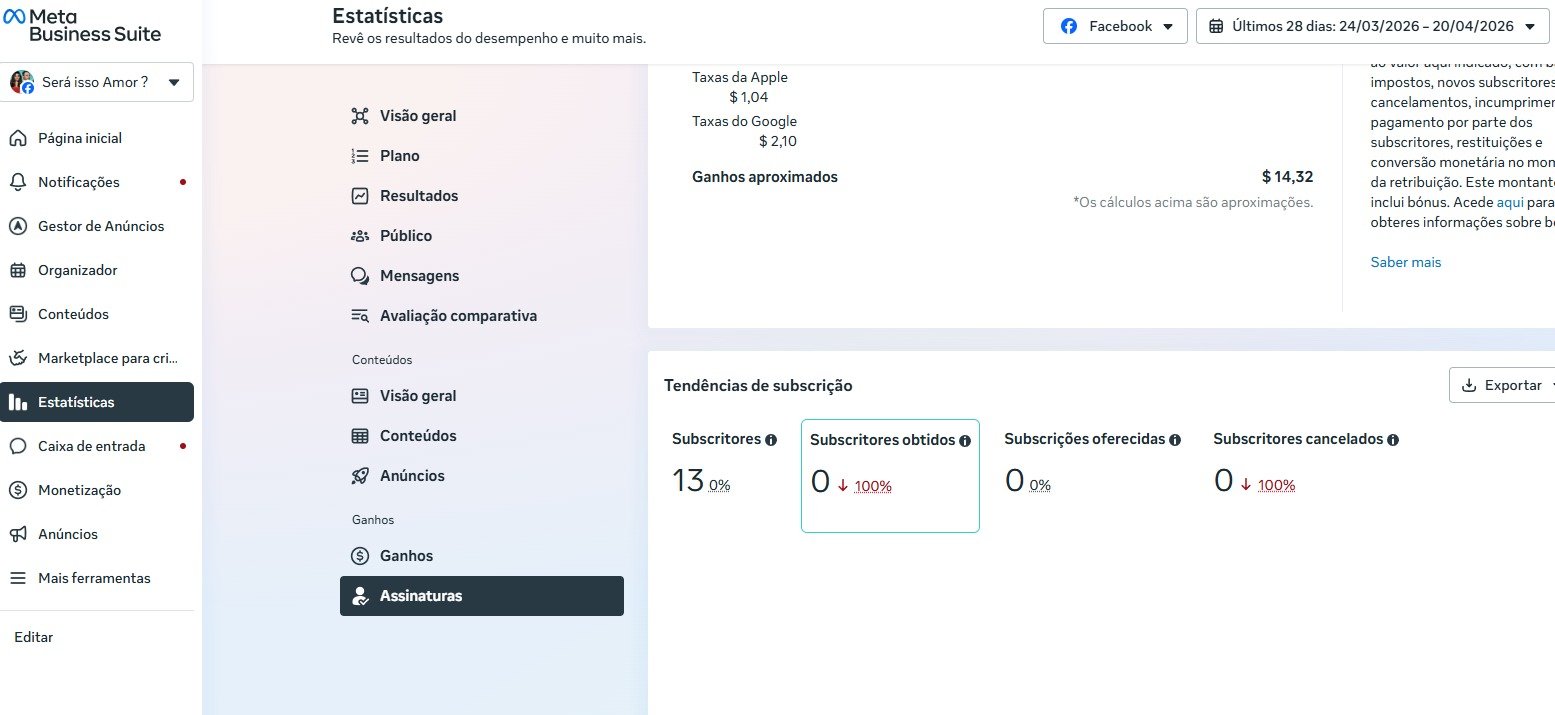This screenshot has height=715, width=1555.
Task: Go to Ganhos in the statistics menu
Action: (406, 556)
